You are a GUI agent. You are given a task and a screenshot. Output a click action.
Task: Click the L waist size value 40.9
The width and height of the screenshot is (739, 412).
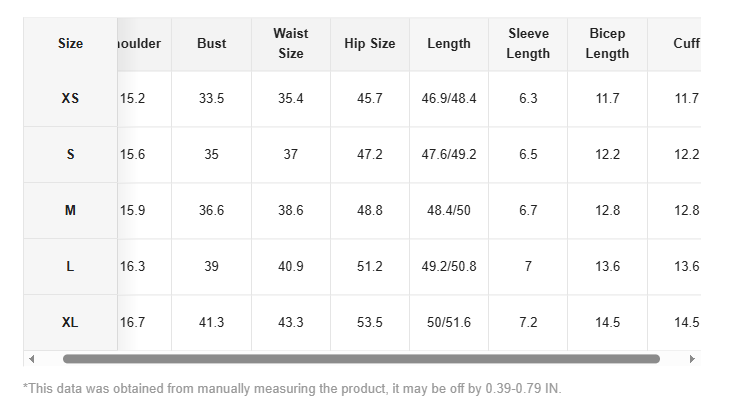290,267
